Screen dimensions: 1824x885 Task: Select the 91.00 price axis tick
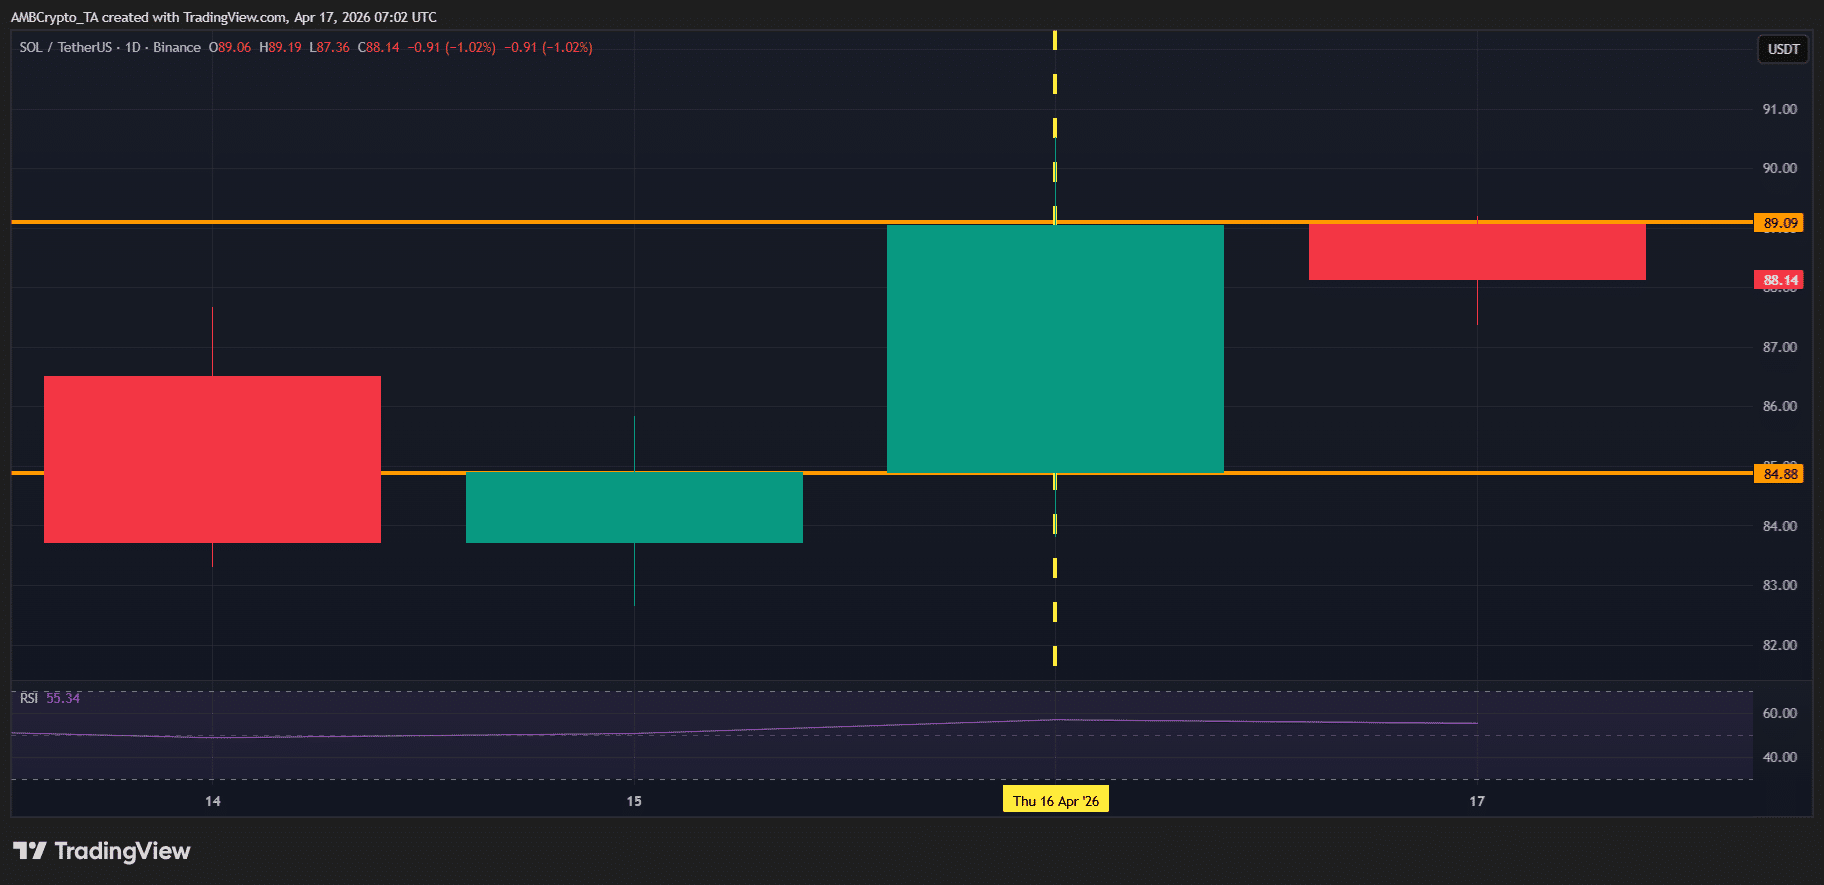1779,109
